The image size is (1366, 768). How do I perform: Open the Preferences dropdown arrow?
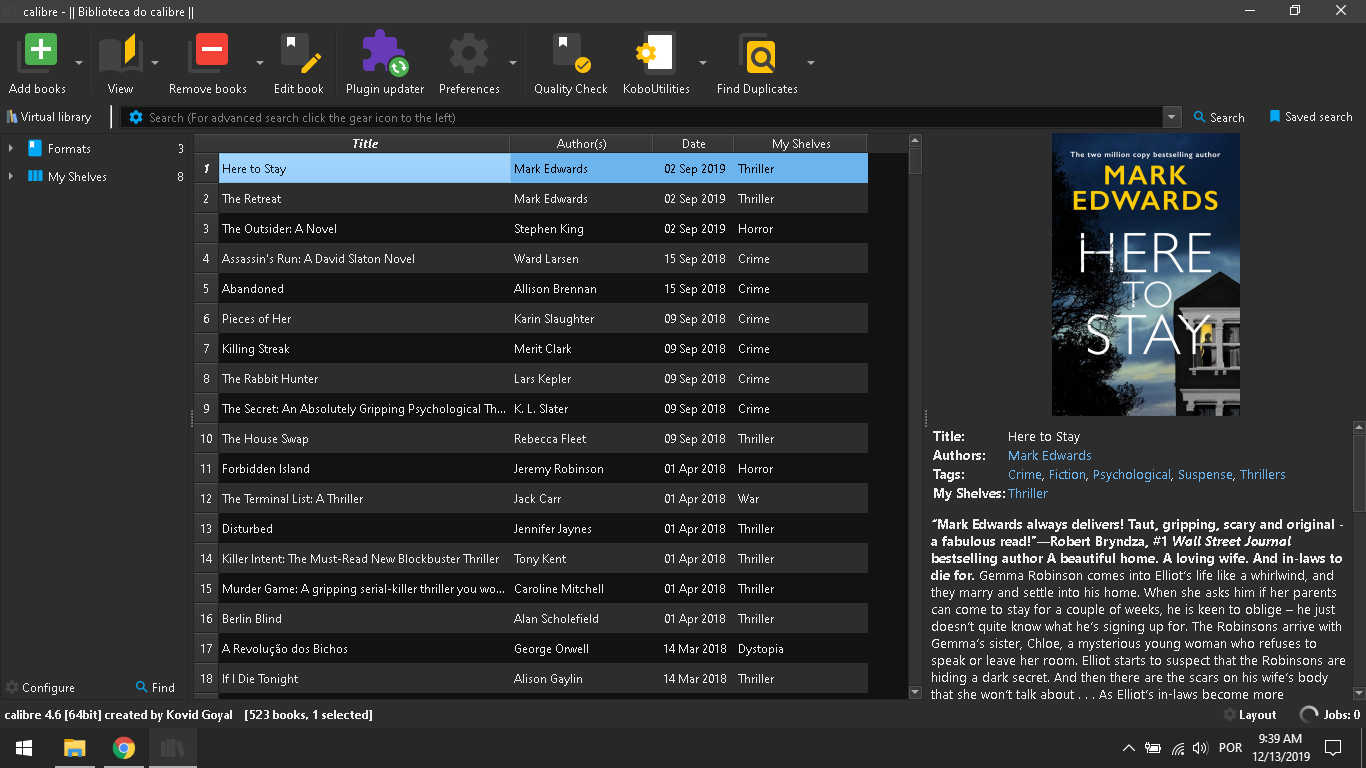[513, 62]
